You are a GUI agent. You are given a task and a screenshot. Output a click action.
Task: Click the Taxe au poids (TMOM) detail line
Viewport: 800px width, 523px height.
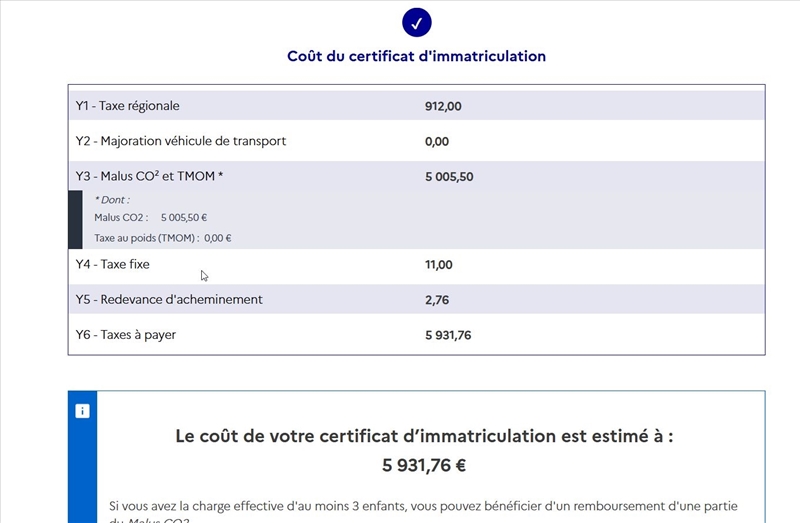163,238
